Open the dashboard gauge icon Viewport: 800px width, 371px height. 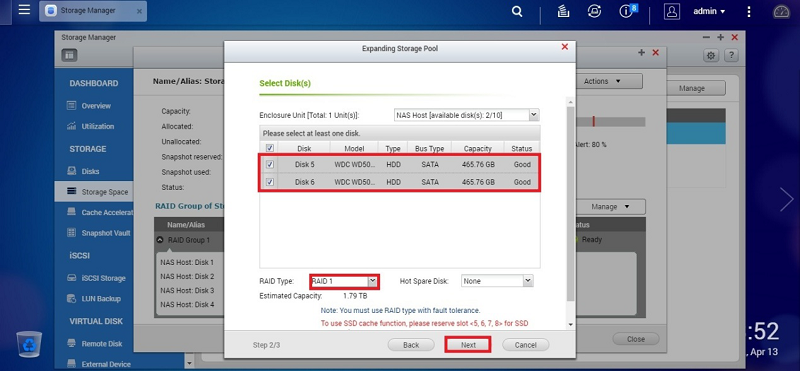(781, 12)
